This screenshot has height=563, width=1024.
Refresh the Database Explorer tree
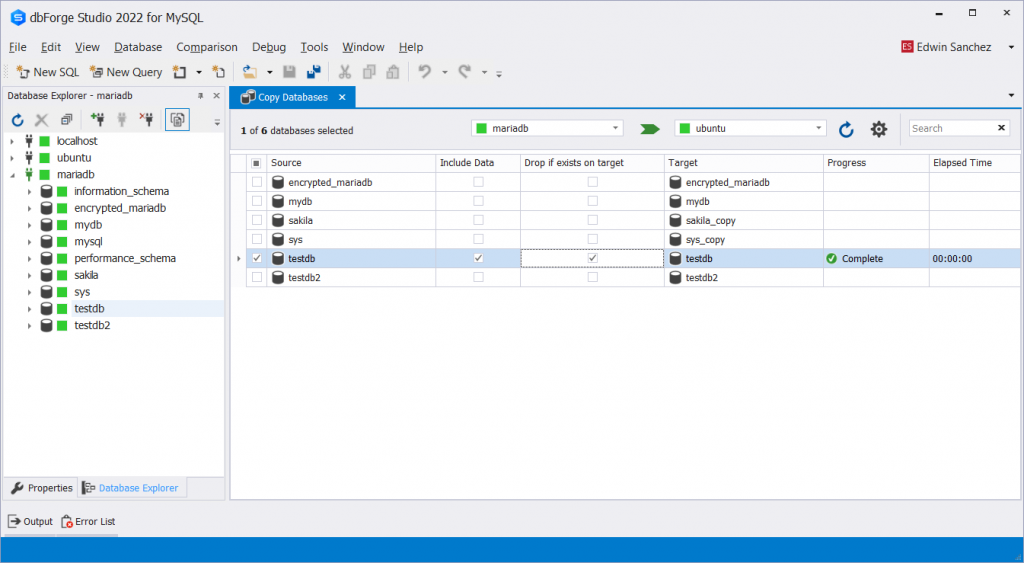point(18,120)
